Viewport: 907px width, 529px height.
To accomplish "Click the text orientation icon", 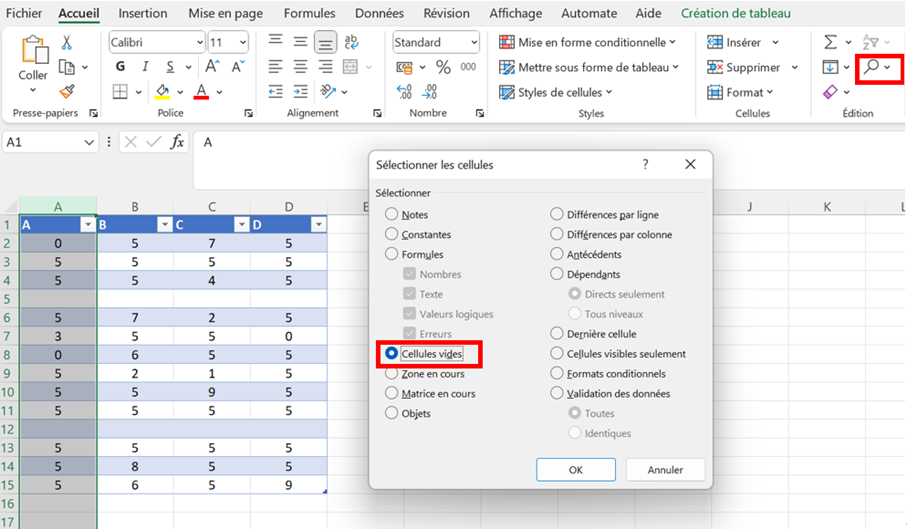I will [328, 91].
